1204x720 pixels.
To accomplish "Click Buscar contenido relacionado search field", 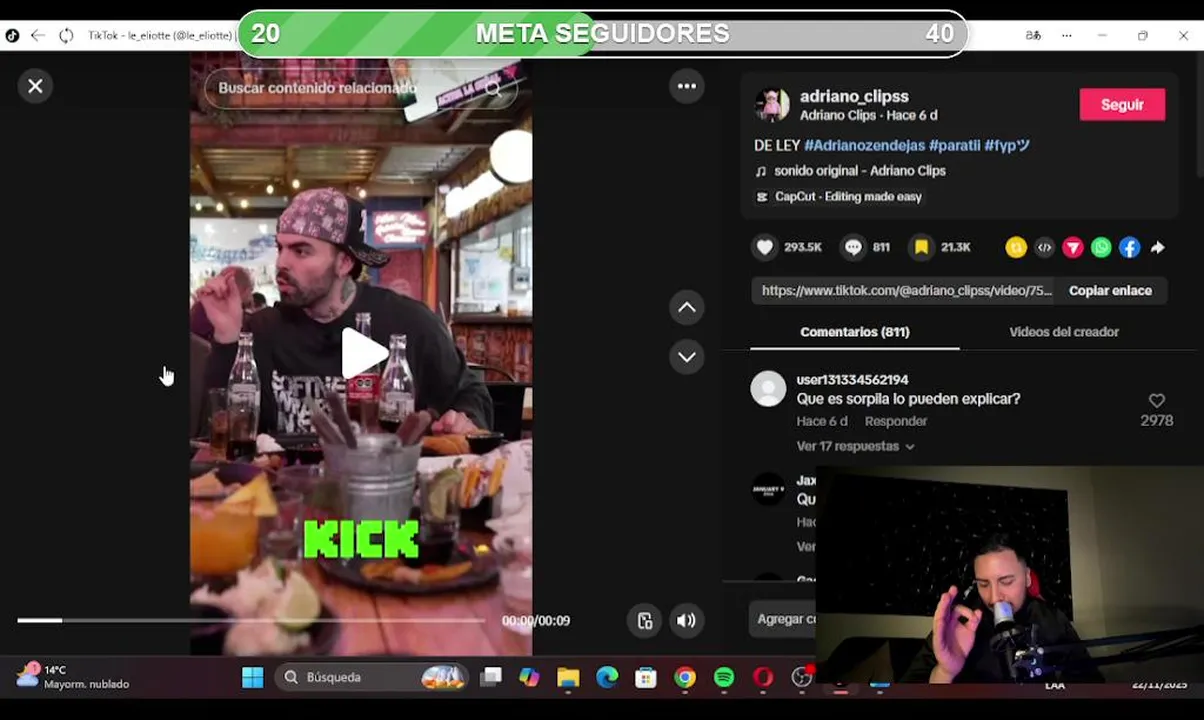I will coord(360,88).
